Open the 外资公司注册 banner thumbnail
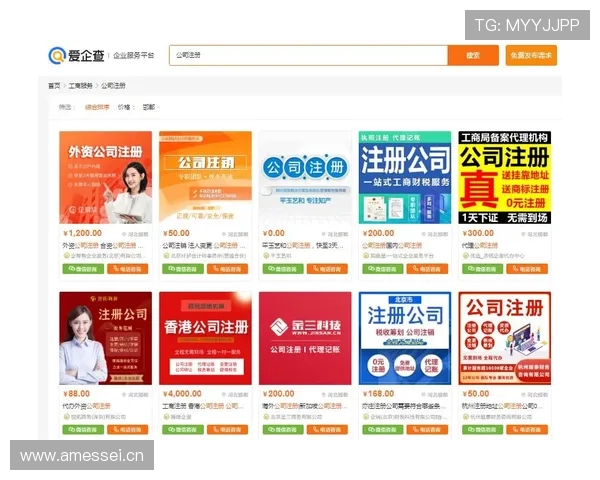Viewport: 600px width, 480px height. click(x=106, y=178)
